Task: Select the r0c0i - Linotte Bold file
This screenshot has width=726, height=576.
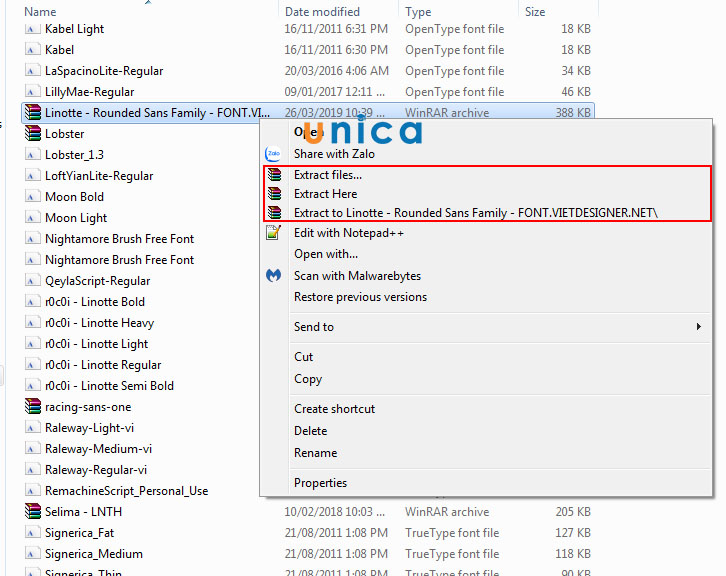Action: tap(95, 302)
